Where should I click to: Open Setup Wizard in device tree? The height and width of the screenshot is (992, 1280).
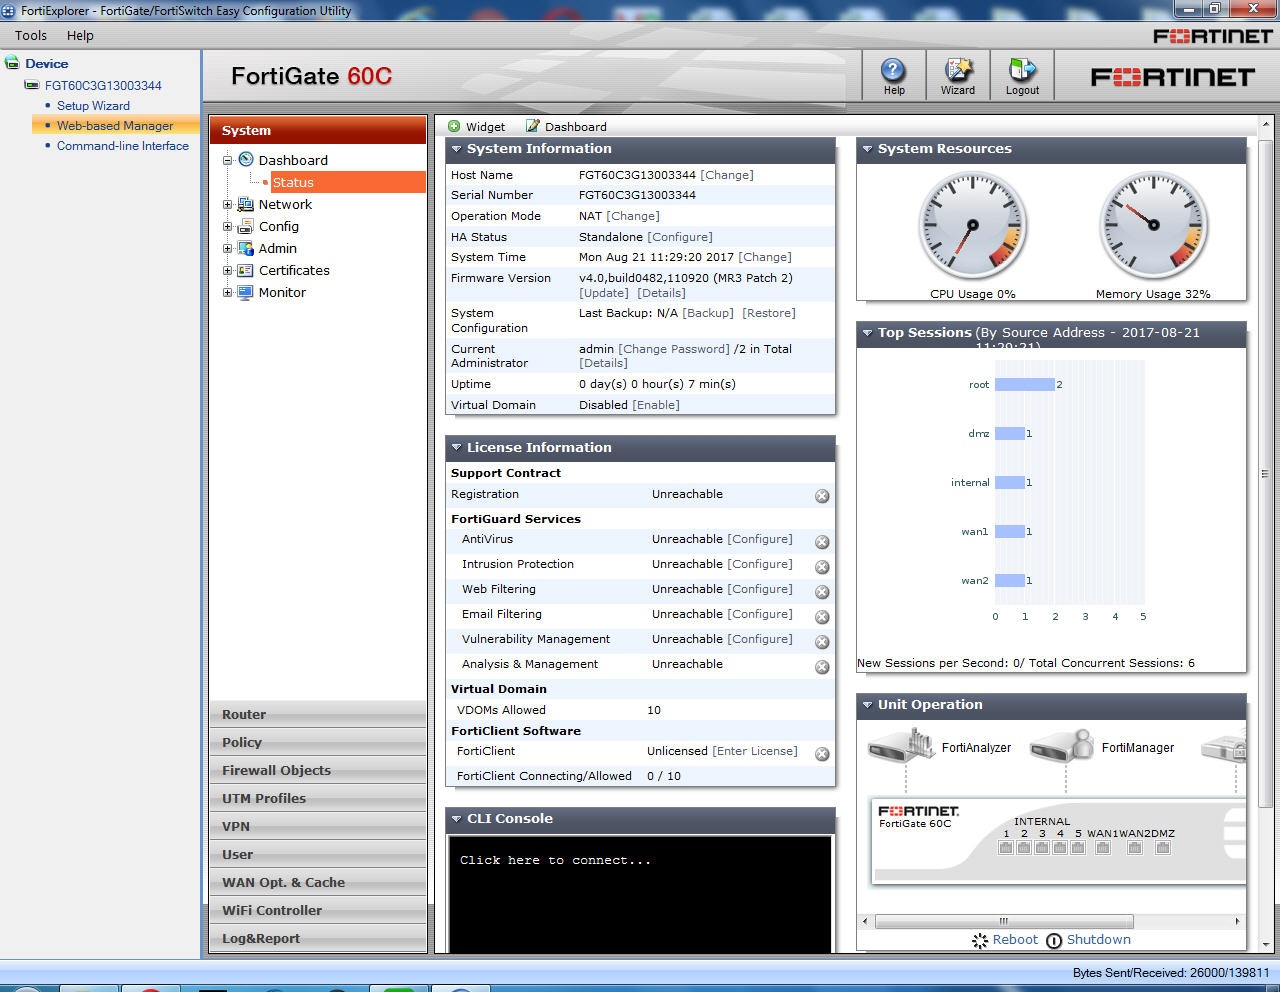(93, 106)
